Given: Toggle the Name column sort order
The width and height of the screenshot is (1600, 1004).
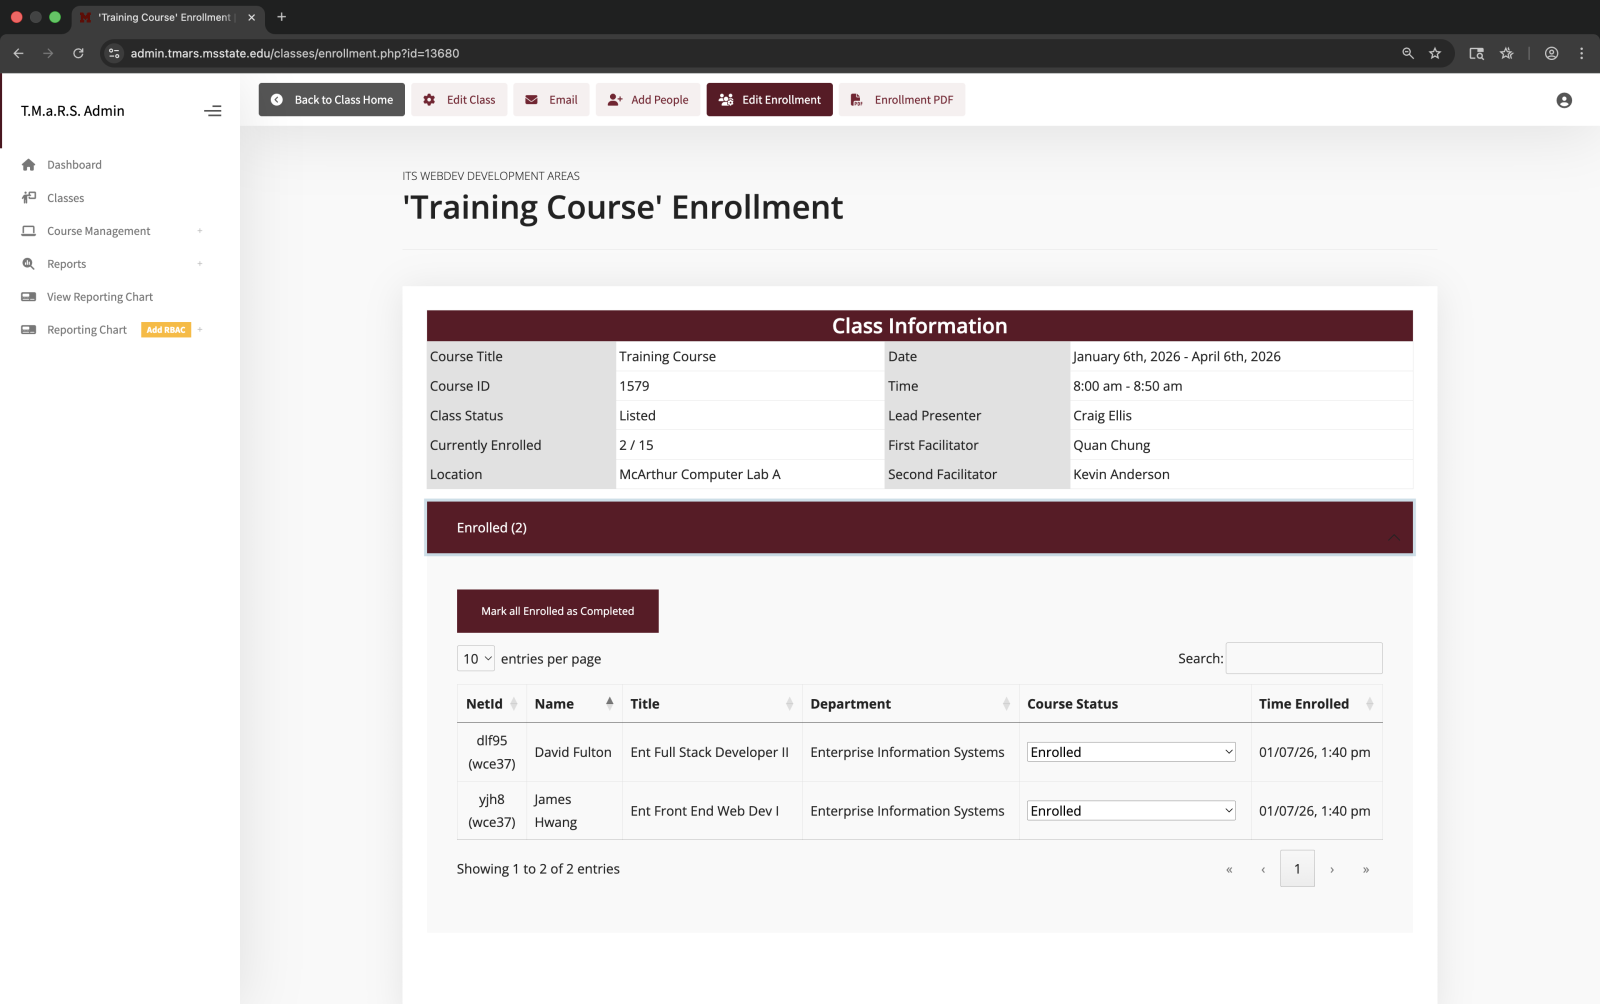Looking at the screenshot, I should [x=608, y=703].
